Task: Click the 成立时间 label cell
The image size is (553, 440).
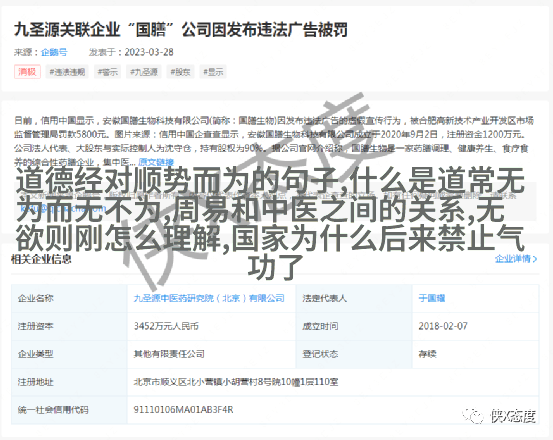Action: (354, 326)
